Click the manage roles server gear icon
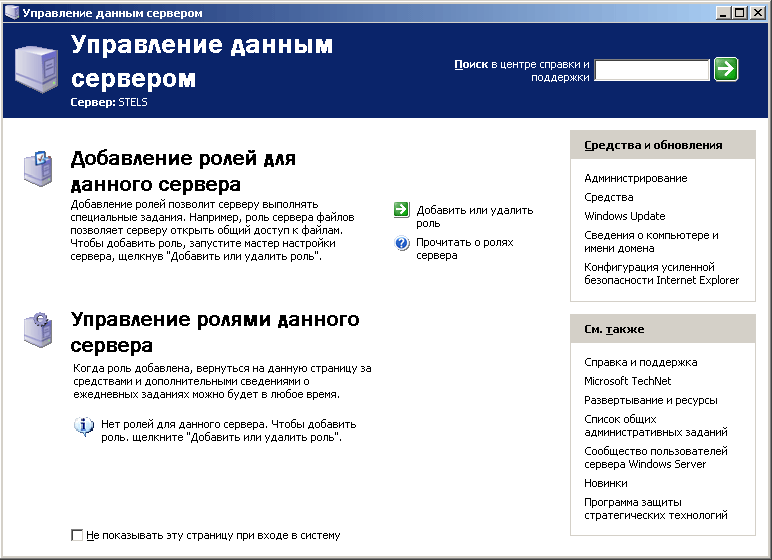 [x=38, y=330]
